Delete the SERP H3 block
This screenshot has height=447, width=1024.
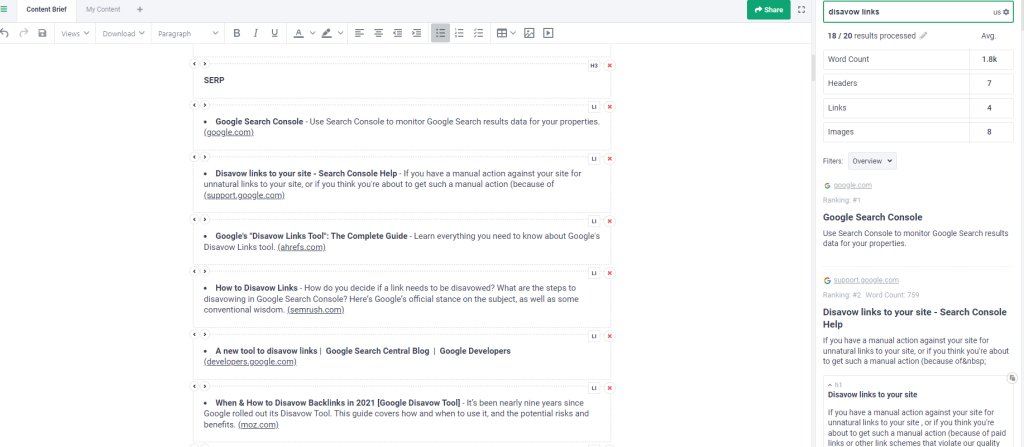click(x=609, y=66)
